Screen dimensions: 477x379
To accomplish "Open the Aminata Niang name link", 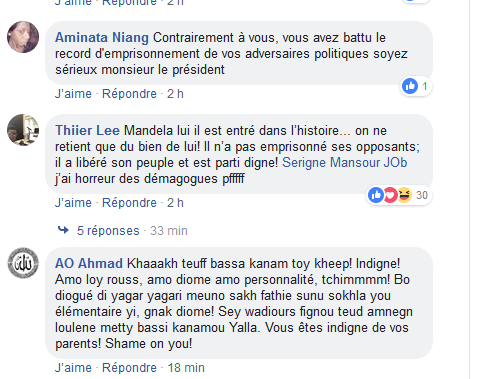I will coord(102,38).
